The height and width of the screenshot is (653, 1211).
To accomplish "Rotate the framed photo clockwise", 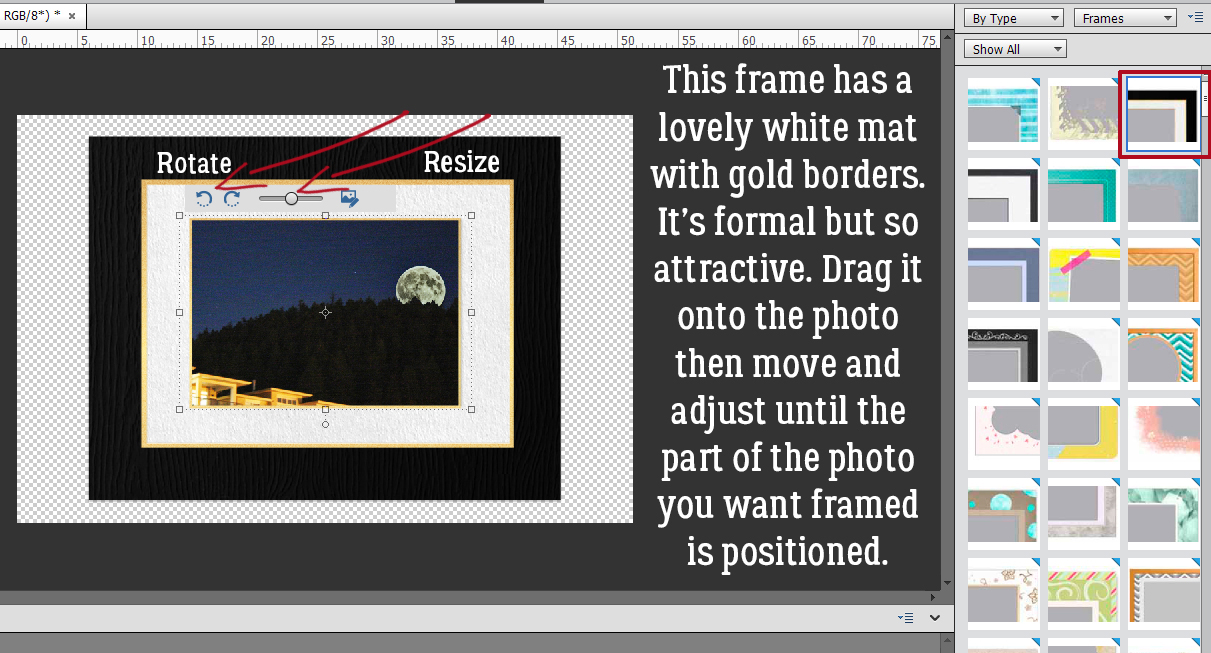I will [232, 198].
